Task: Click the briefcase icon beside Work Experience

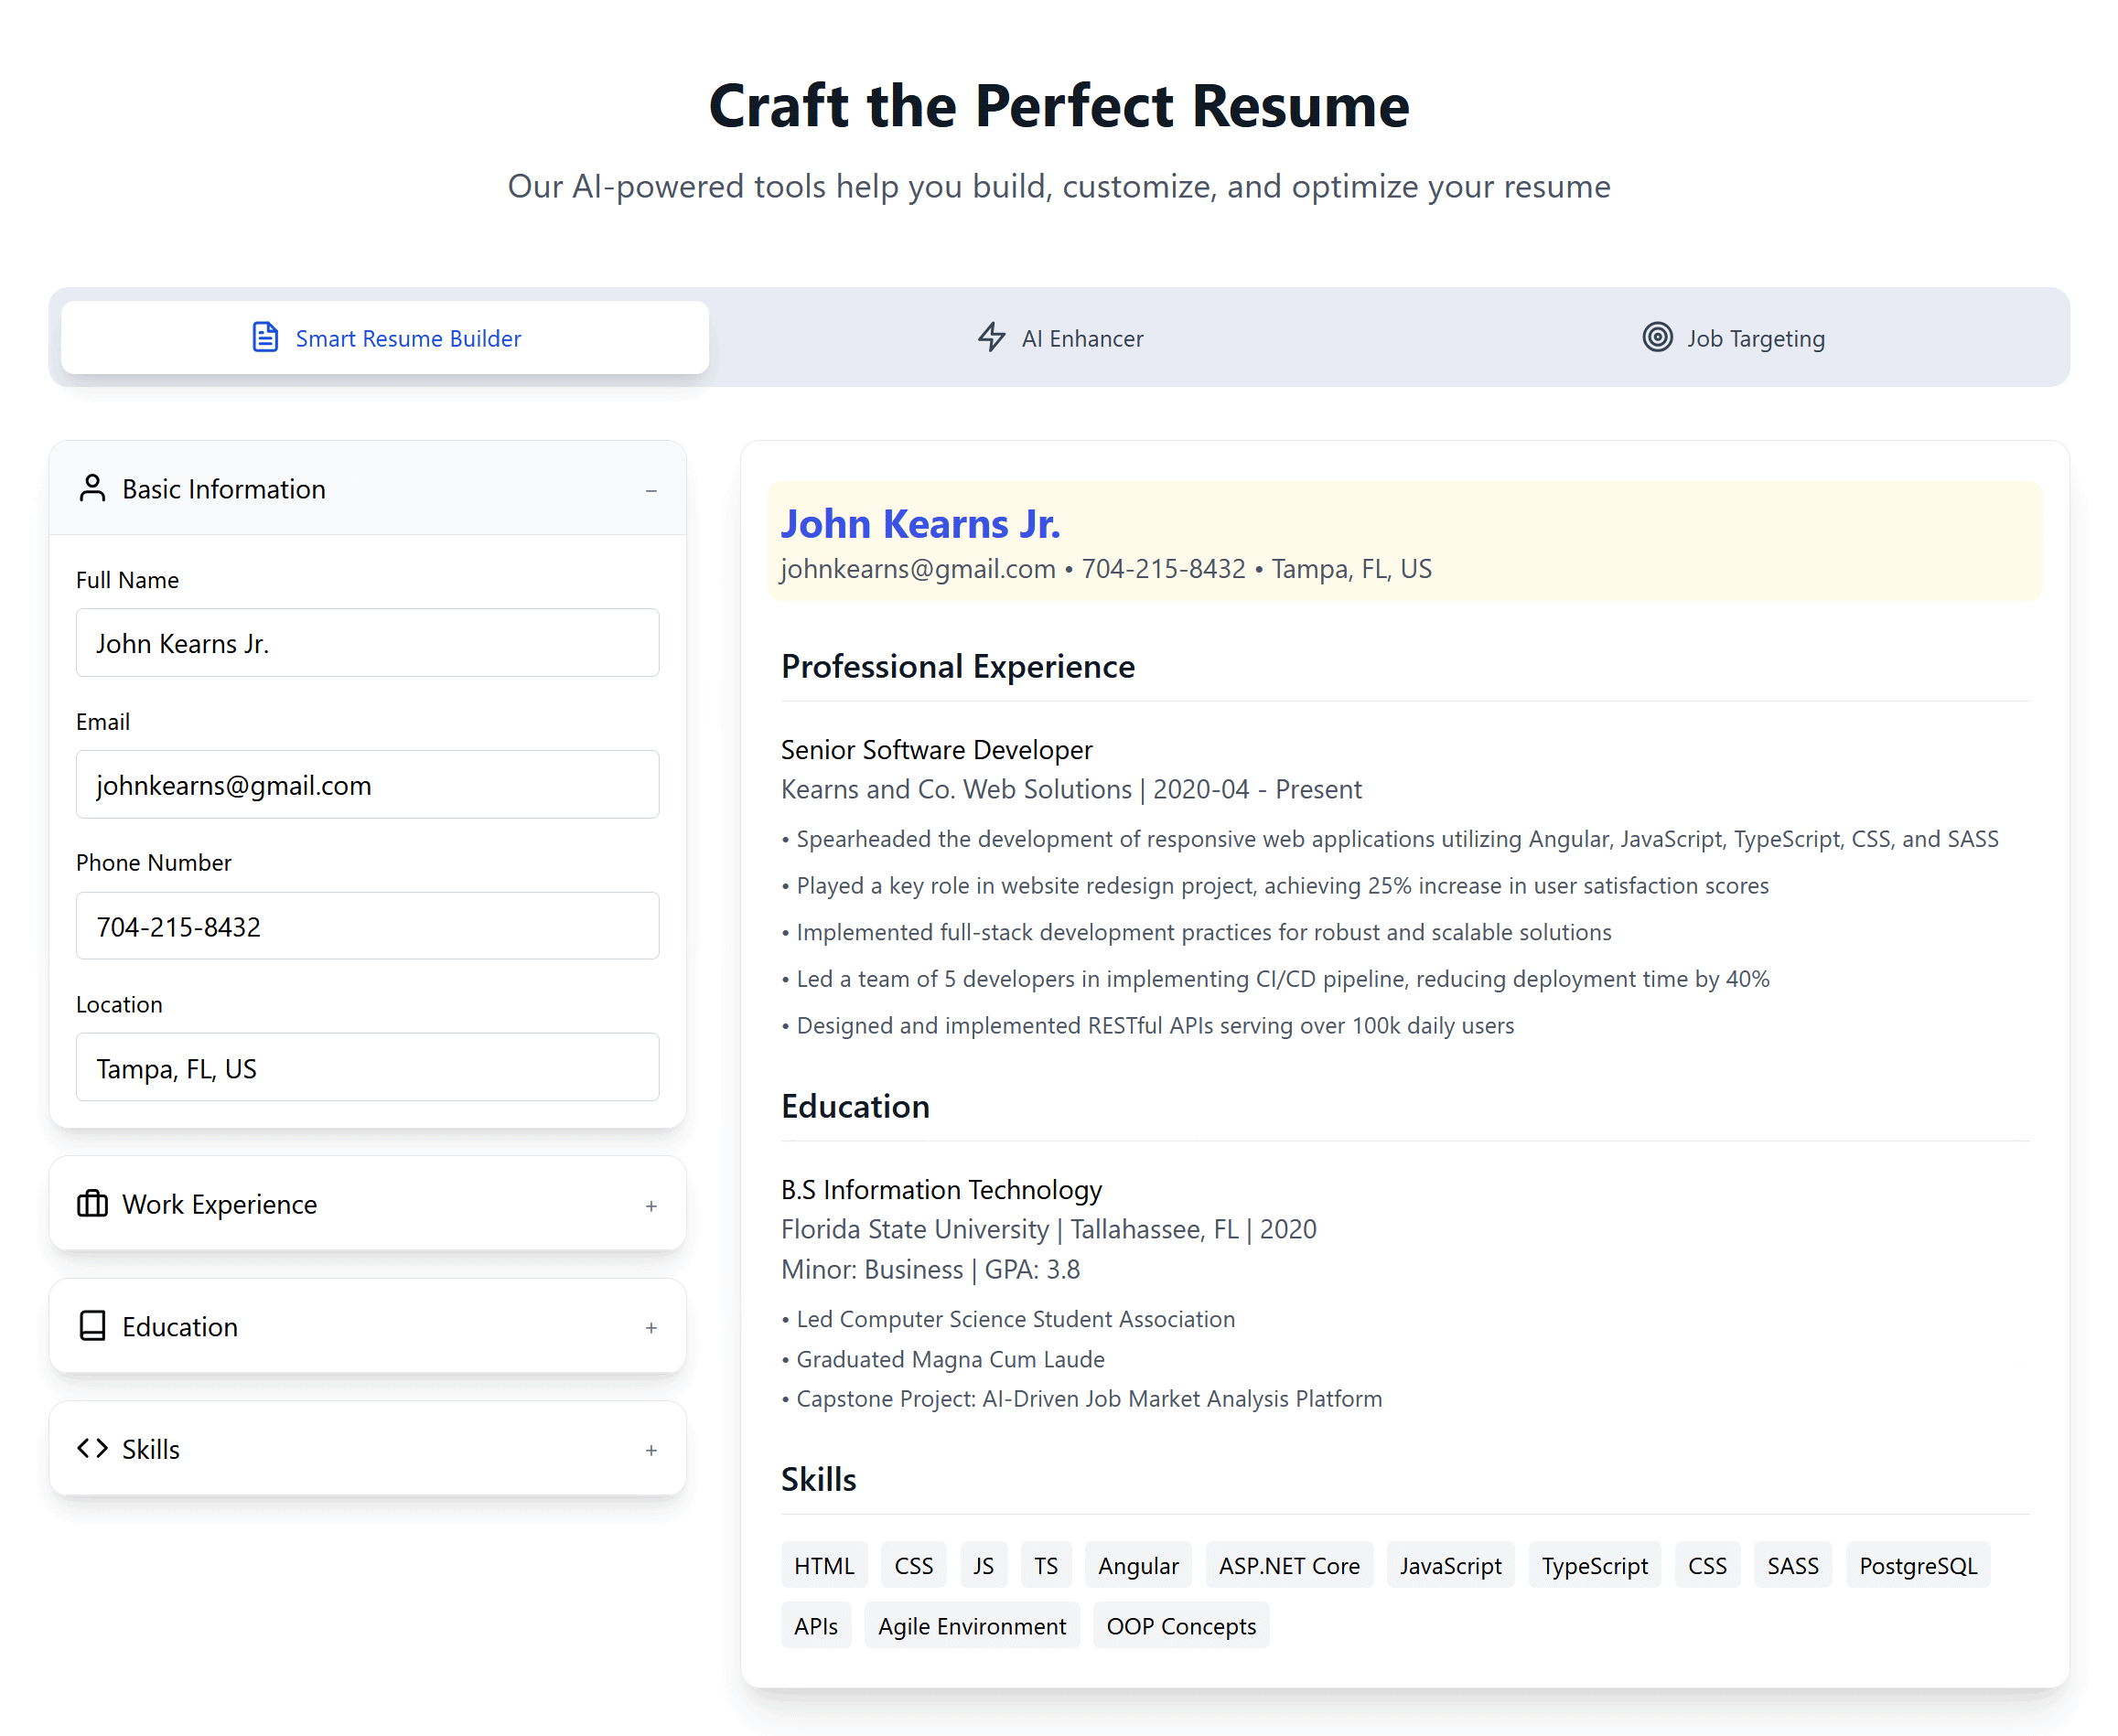Action: tap(92, 1204)
